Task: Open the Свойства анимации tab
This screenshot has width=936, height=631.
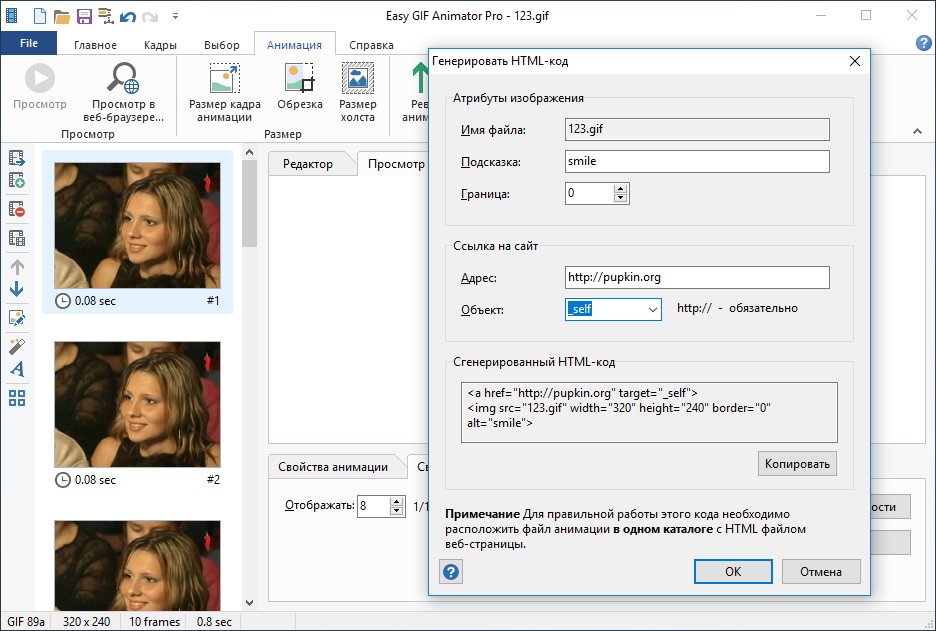Action: (x=333, y=467)
